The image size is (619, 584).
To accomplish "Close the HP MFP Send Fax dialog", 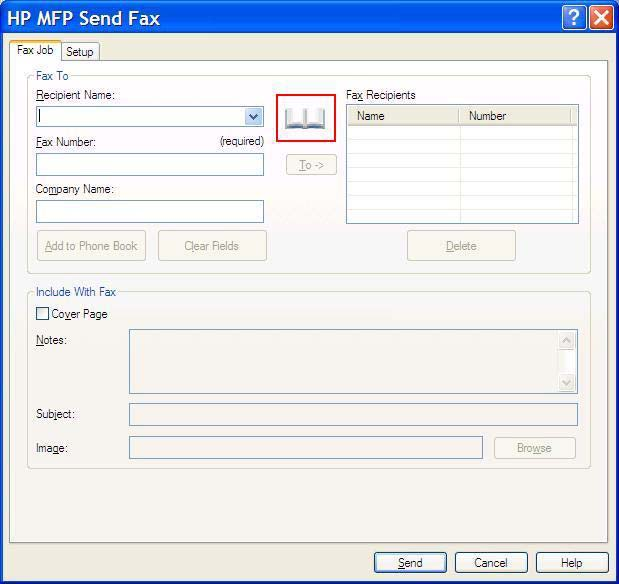I will point(601,18).
